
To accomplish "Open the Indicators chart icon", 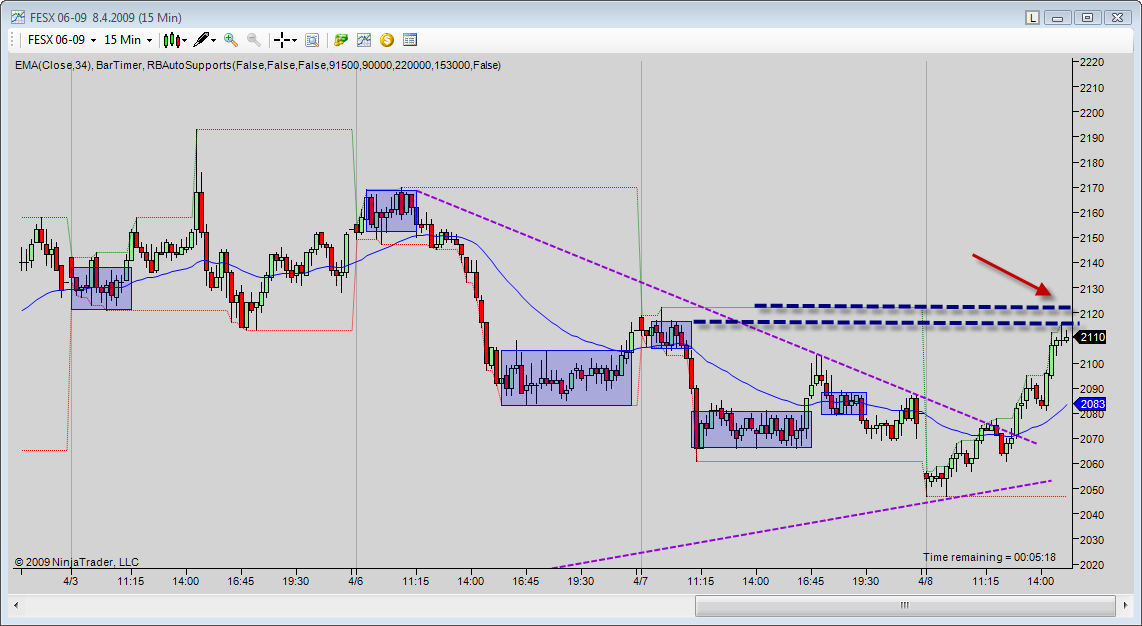I will (x=363, y=40).
